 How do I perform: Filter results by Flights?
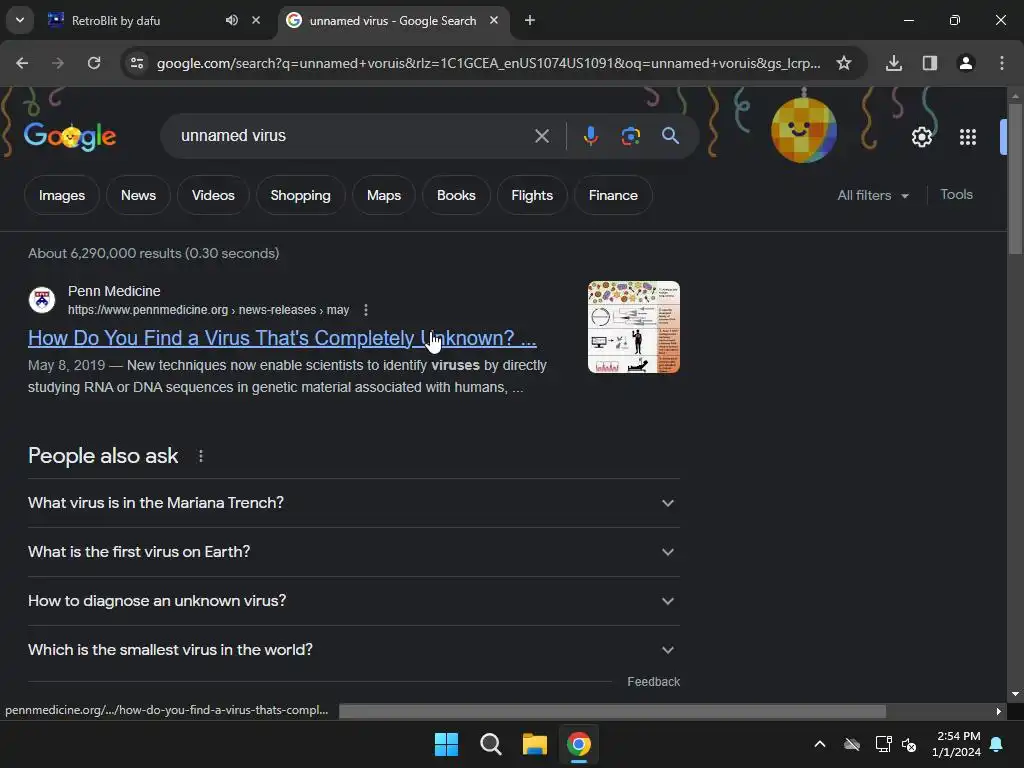(x=532, y=195)
